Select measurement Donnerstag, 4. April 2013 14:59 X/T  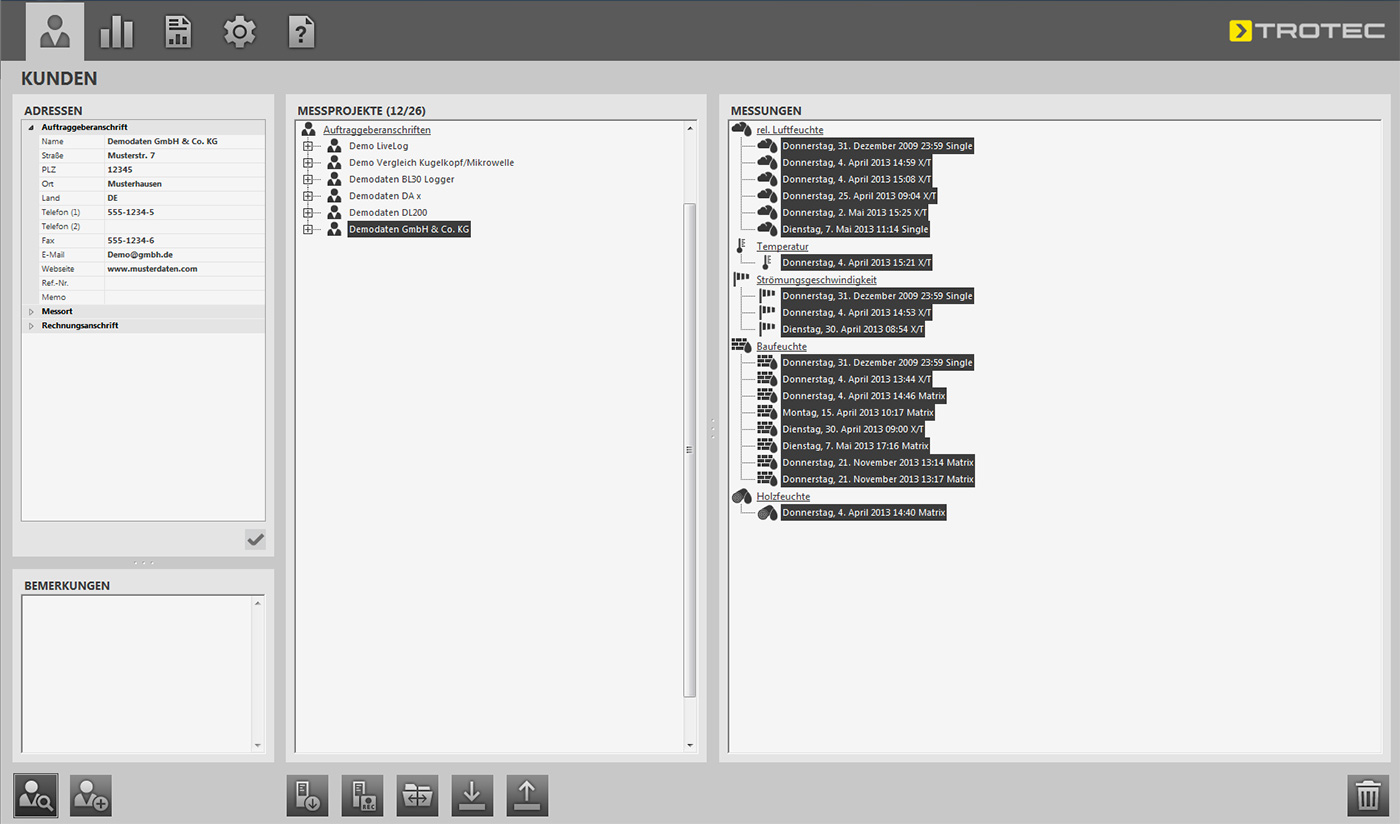(856, 163)
